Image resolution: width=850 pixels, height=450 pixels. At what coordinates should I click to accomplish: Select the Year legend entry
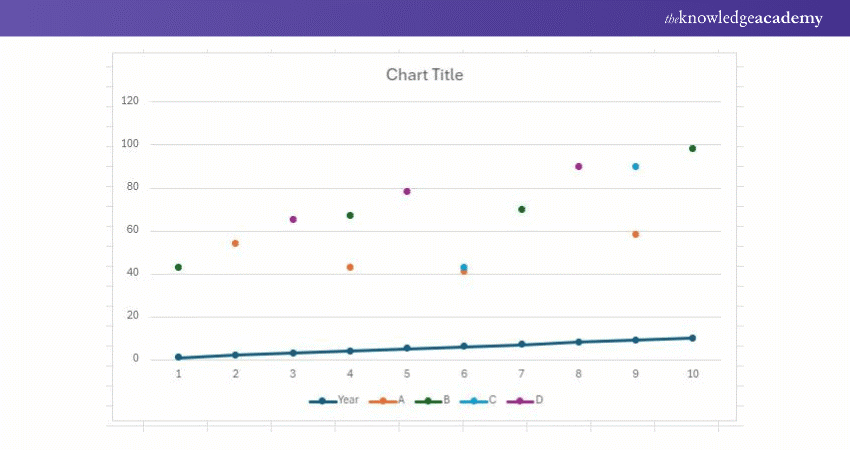pyautogui.click(x=335, y=400)
